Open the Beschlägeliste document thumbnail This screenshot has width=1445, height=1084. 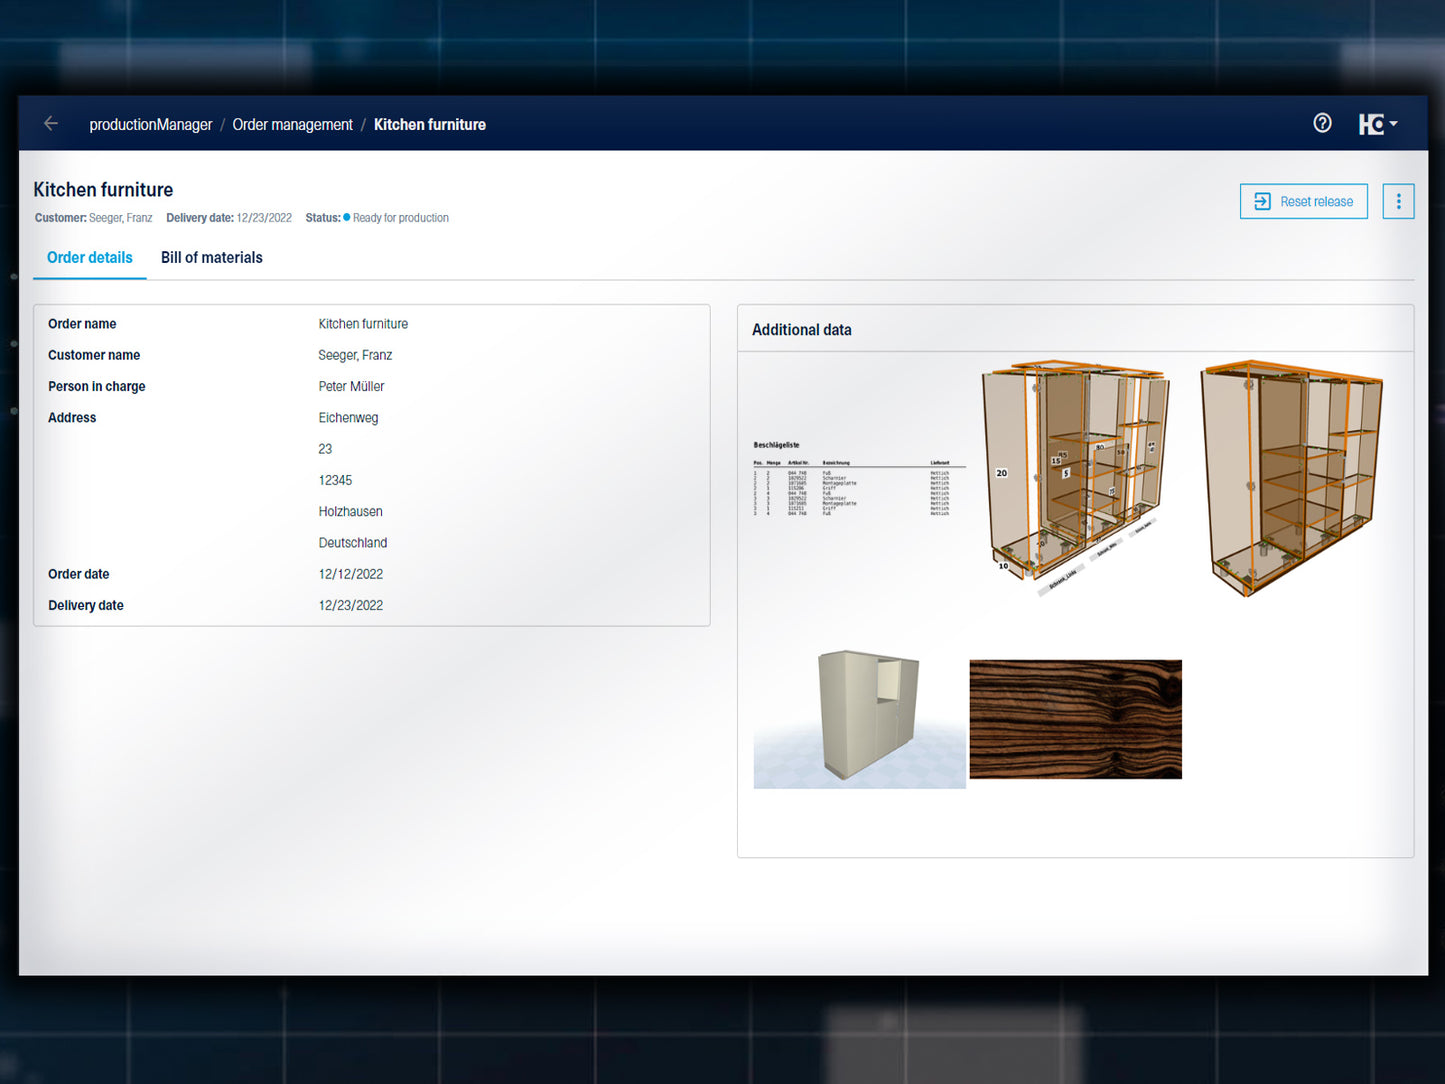click(x=858, y=479)
